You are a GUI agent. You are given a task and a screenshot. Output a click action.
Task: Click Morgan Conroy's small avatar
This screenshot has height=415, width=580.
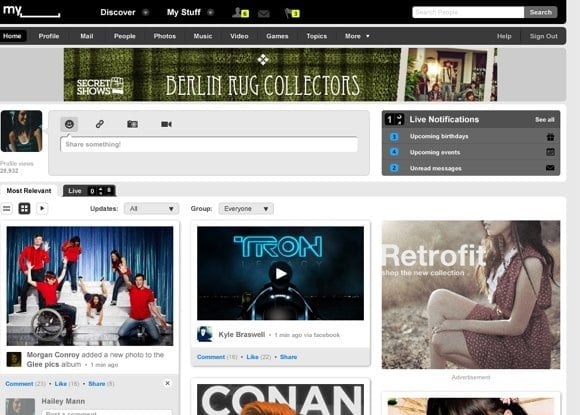pos(14,359)
